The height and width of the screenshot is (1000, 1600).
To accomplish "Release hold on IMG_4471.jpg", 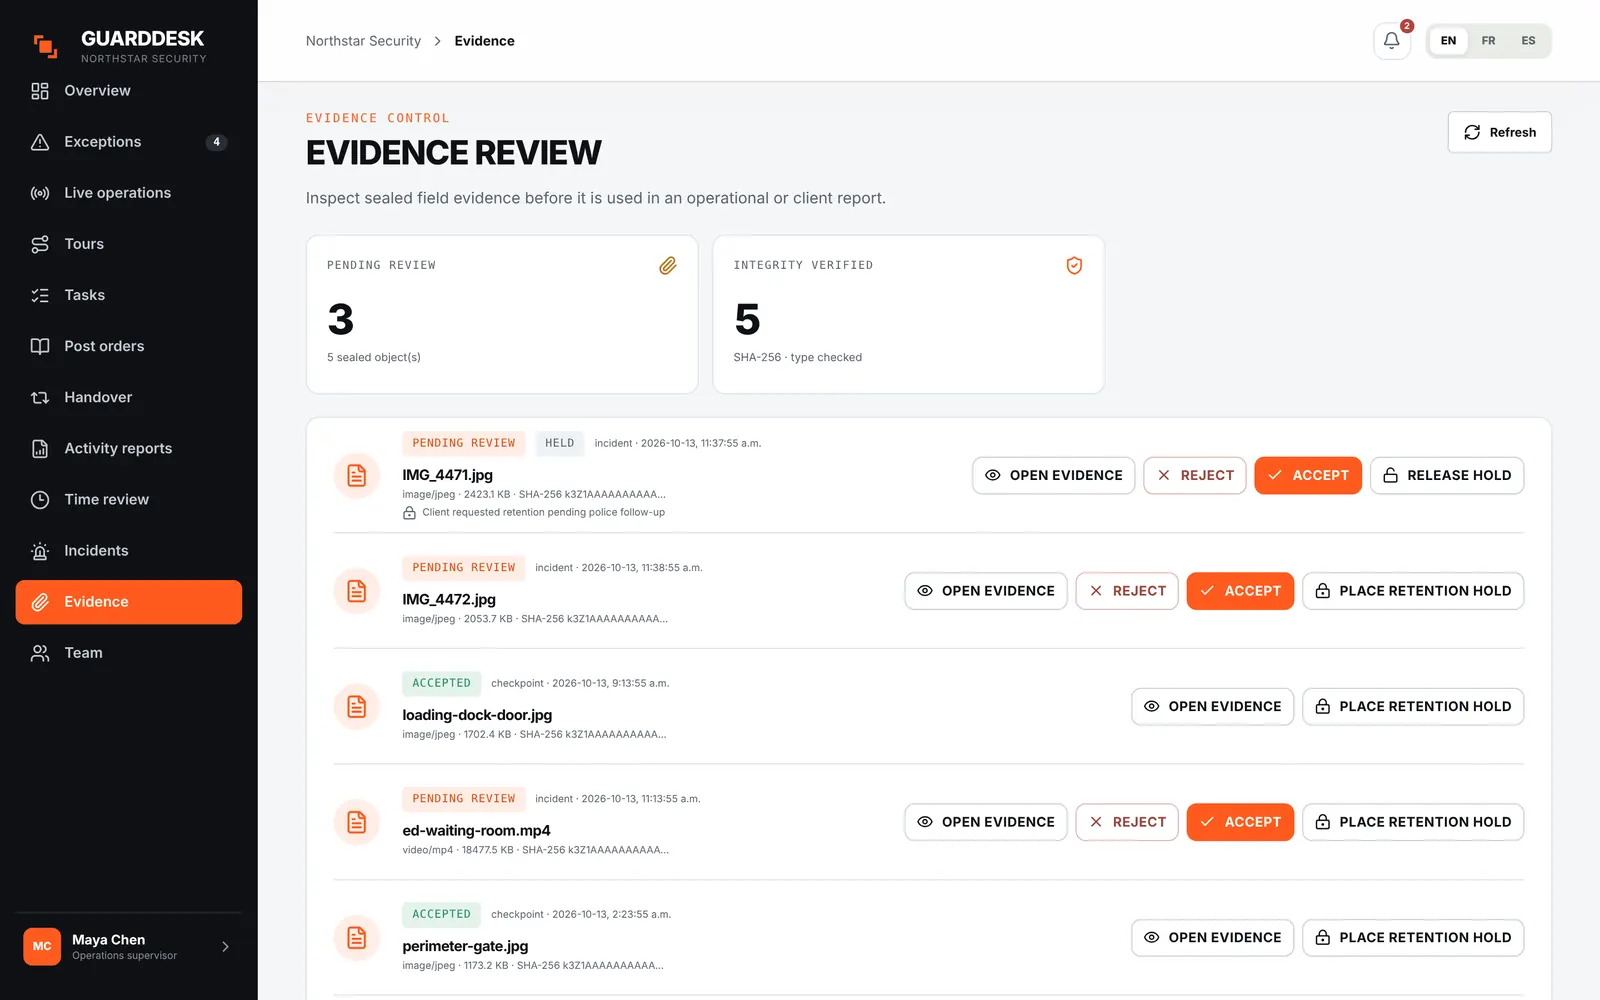I will 1447,476.
